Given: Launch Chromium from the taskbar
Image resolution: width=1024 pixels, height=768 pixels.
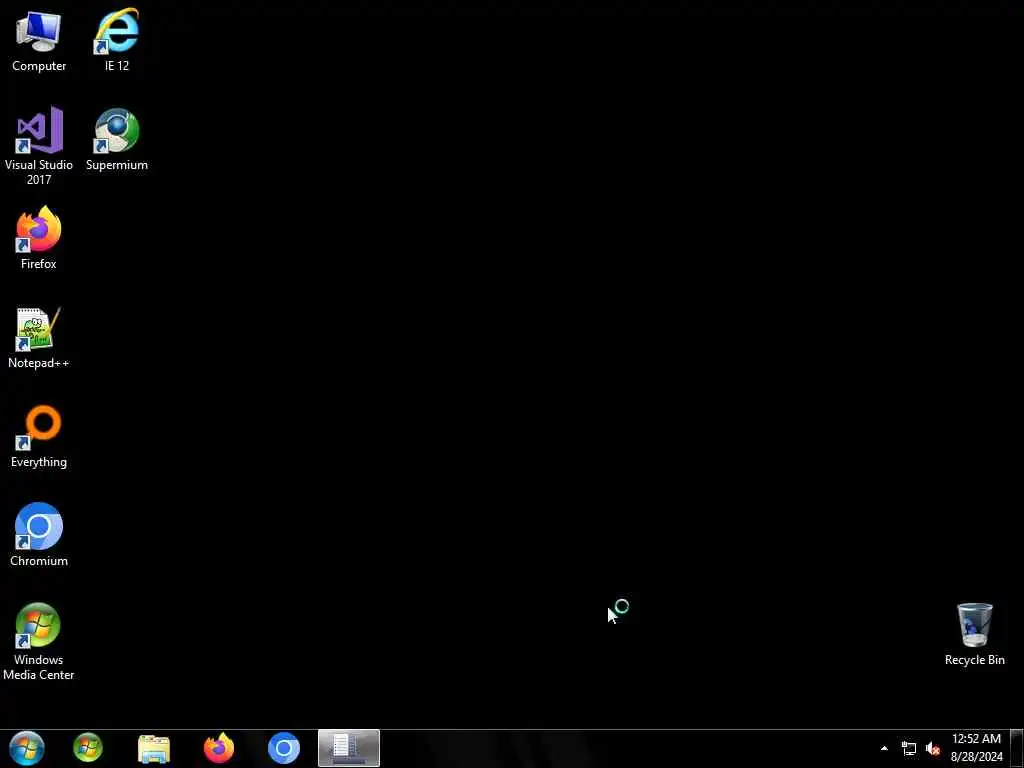Looking at the screenshot, I should point(283,748).
